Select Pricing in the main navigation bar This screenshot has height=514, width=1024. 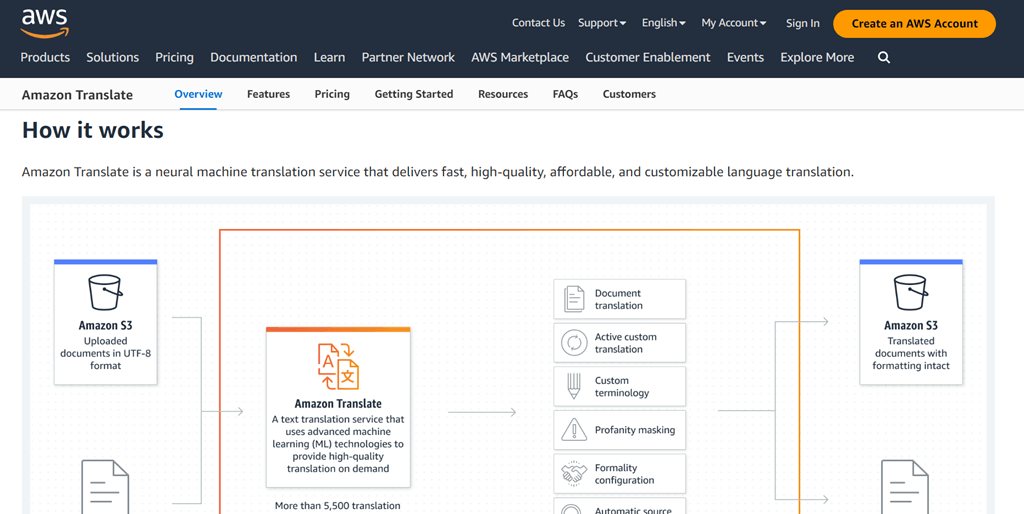click(x=174, y=58)
